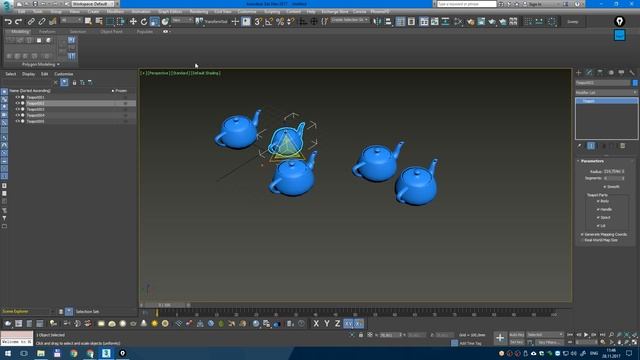Toggle the Lid teapot part checkbox

[x=598, y=225]
